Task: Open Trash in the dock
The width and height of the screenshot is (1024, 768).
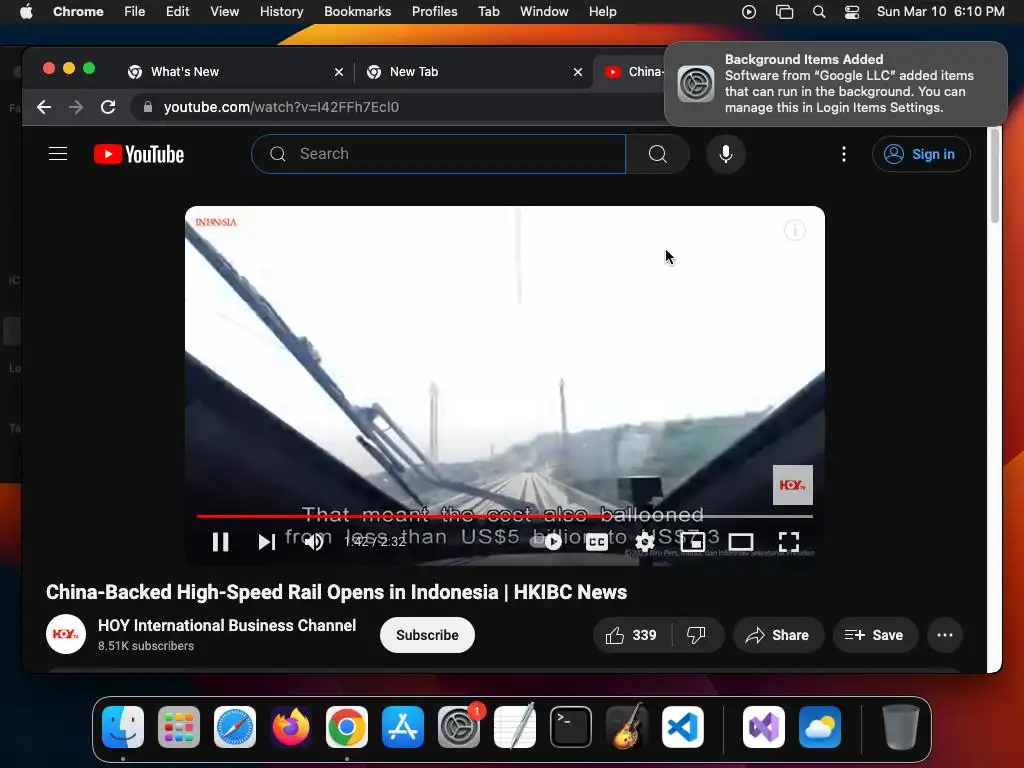Action: coord(901,727)
